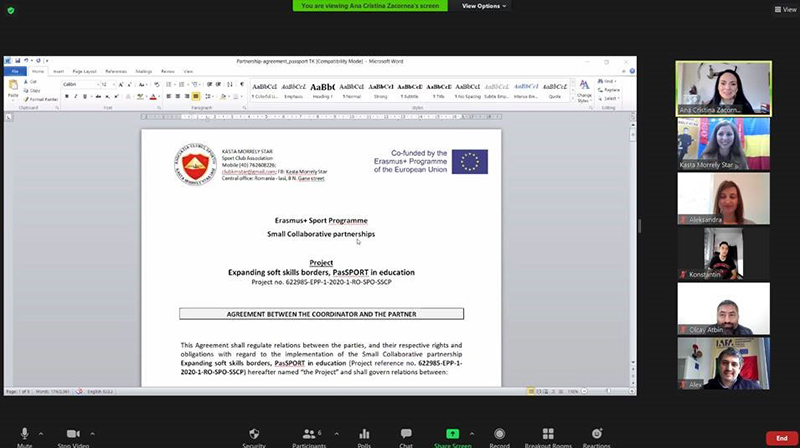Toggle Show/Hide paragraph marks

coord(242,85)
